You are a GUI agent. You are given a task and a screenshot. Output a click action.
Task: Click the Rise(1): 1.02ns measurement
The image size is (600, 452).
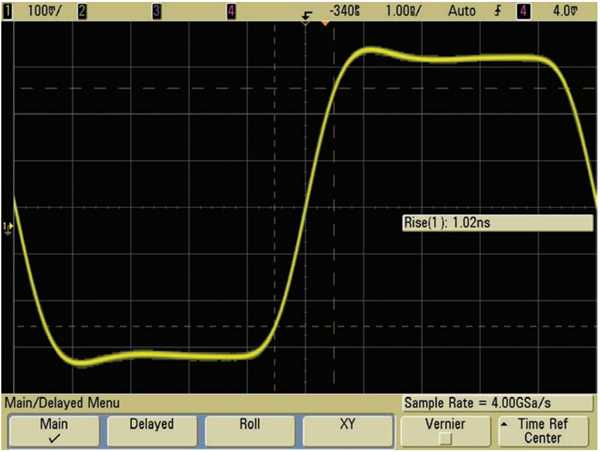pyautogui.click(x=497, y=223)
